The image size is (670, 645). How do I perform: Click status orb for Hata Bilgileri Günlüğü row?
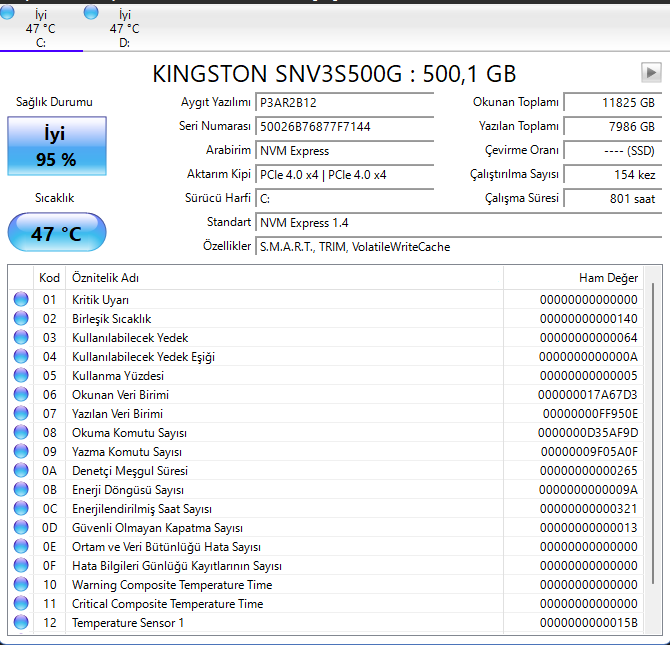[21, 565]
